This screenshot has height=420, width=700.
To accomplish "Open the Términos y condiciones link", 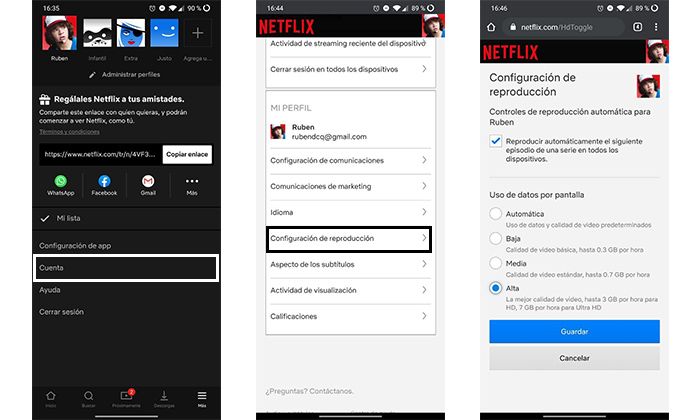I will point(69,132).
